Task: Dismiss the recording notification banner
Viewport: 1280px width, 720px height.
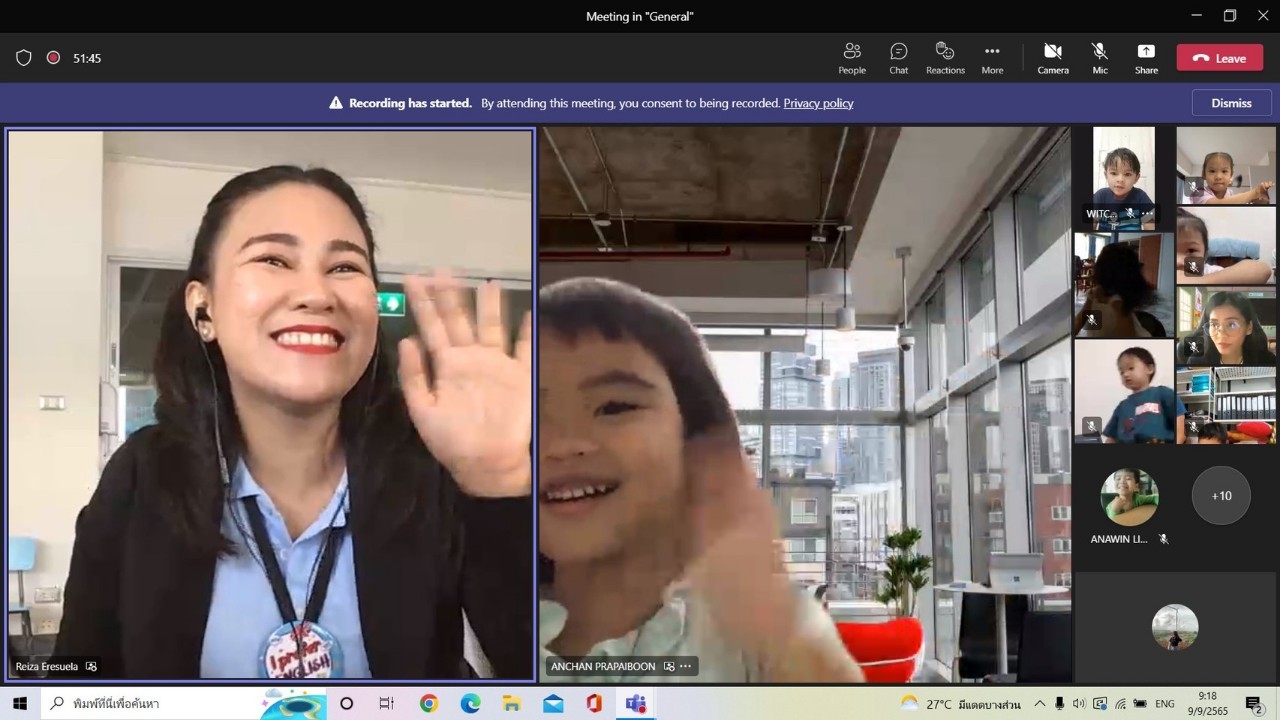Action: 1231,103
